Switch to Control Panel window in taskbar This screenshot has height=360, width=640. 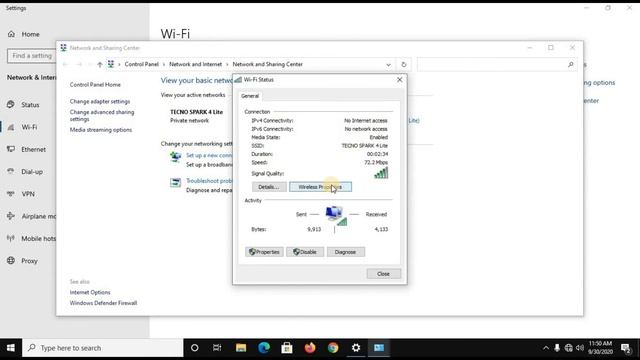click(379, 348)
